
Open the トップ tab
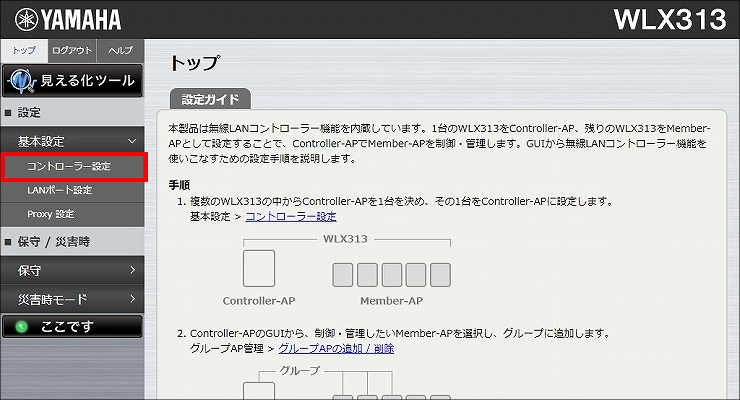coord(24,50)
